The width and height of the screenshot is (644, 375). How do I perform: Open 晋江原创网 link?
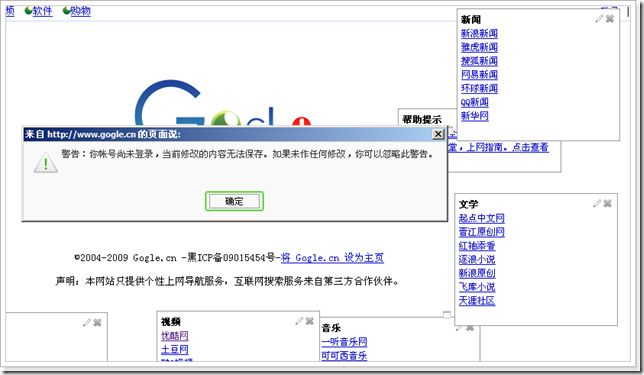(482, 232)
